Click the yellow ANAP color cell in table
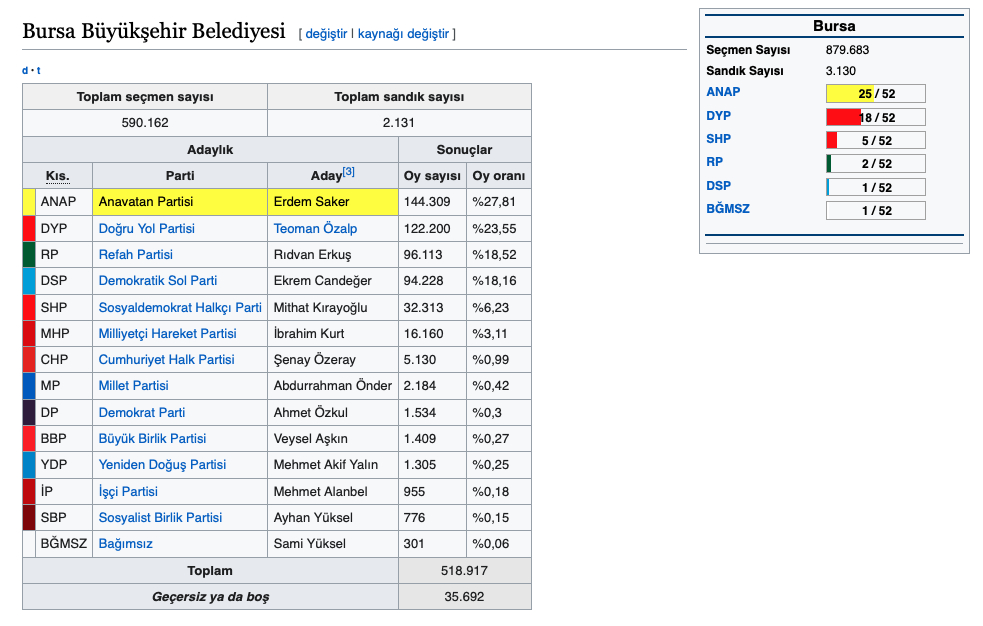 (x=28, y=202)
